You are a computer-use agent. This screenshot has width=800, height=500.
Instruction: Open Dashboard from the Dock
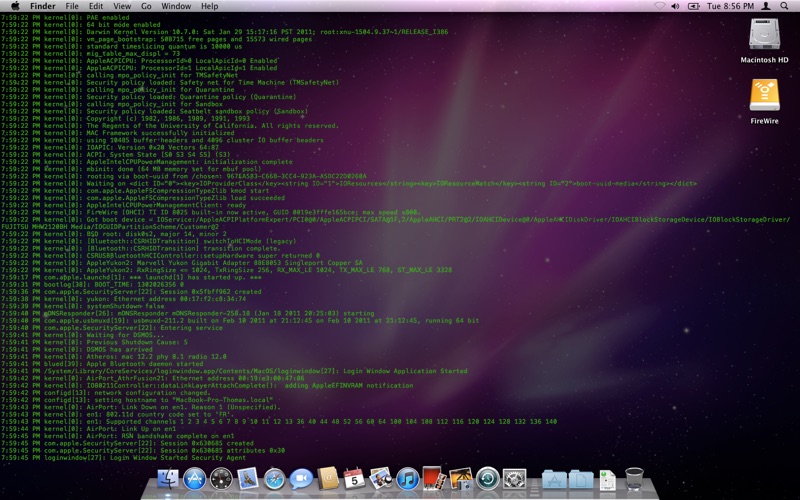pos(221,480)
